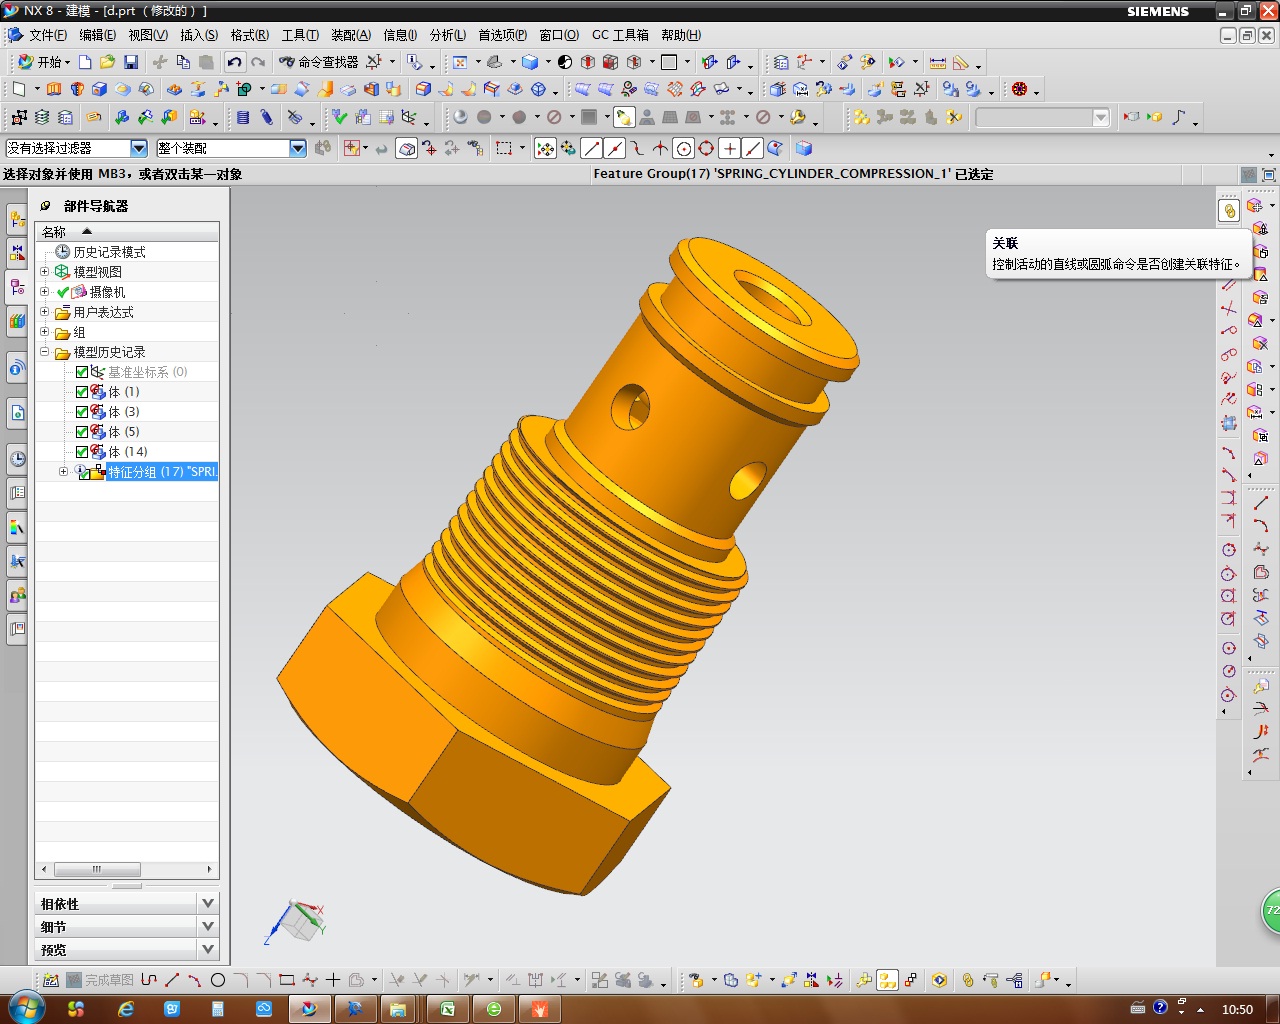
Task: Click the Windows Start orb
Action: pyautogui.click(x=25, y=1008)
